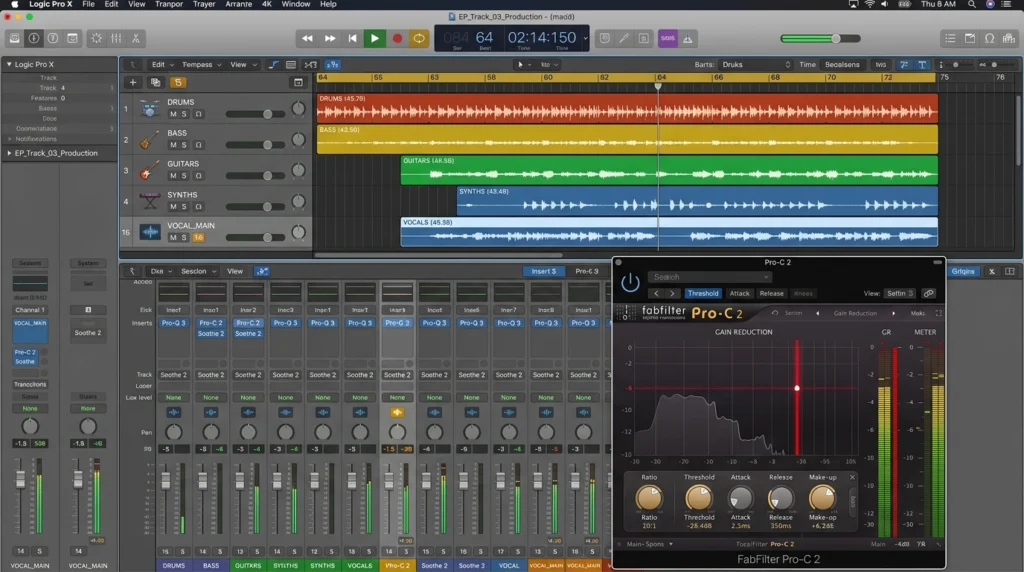Toggle input monitoring on DRUMS track
This screenshot has height=572, width=1024.
coord(199,114)
